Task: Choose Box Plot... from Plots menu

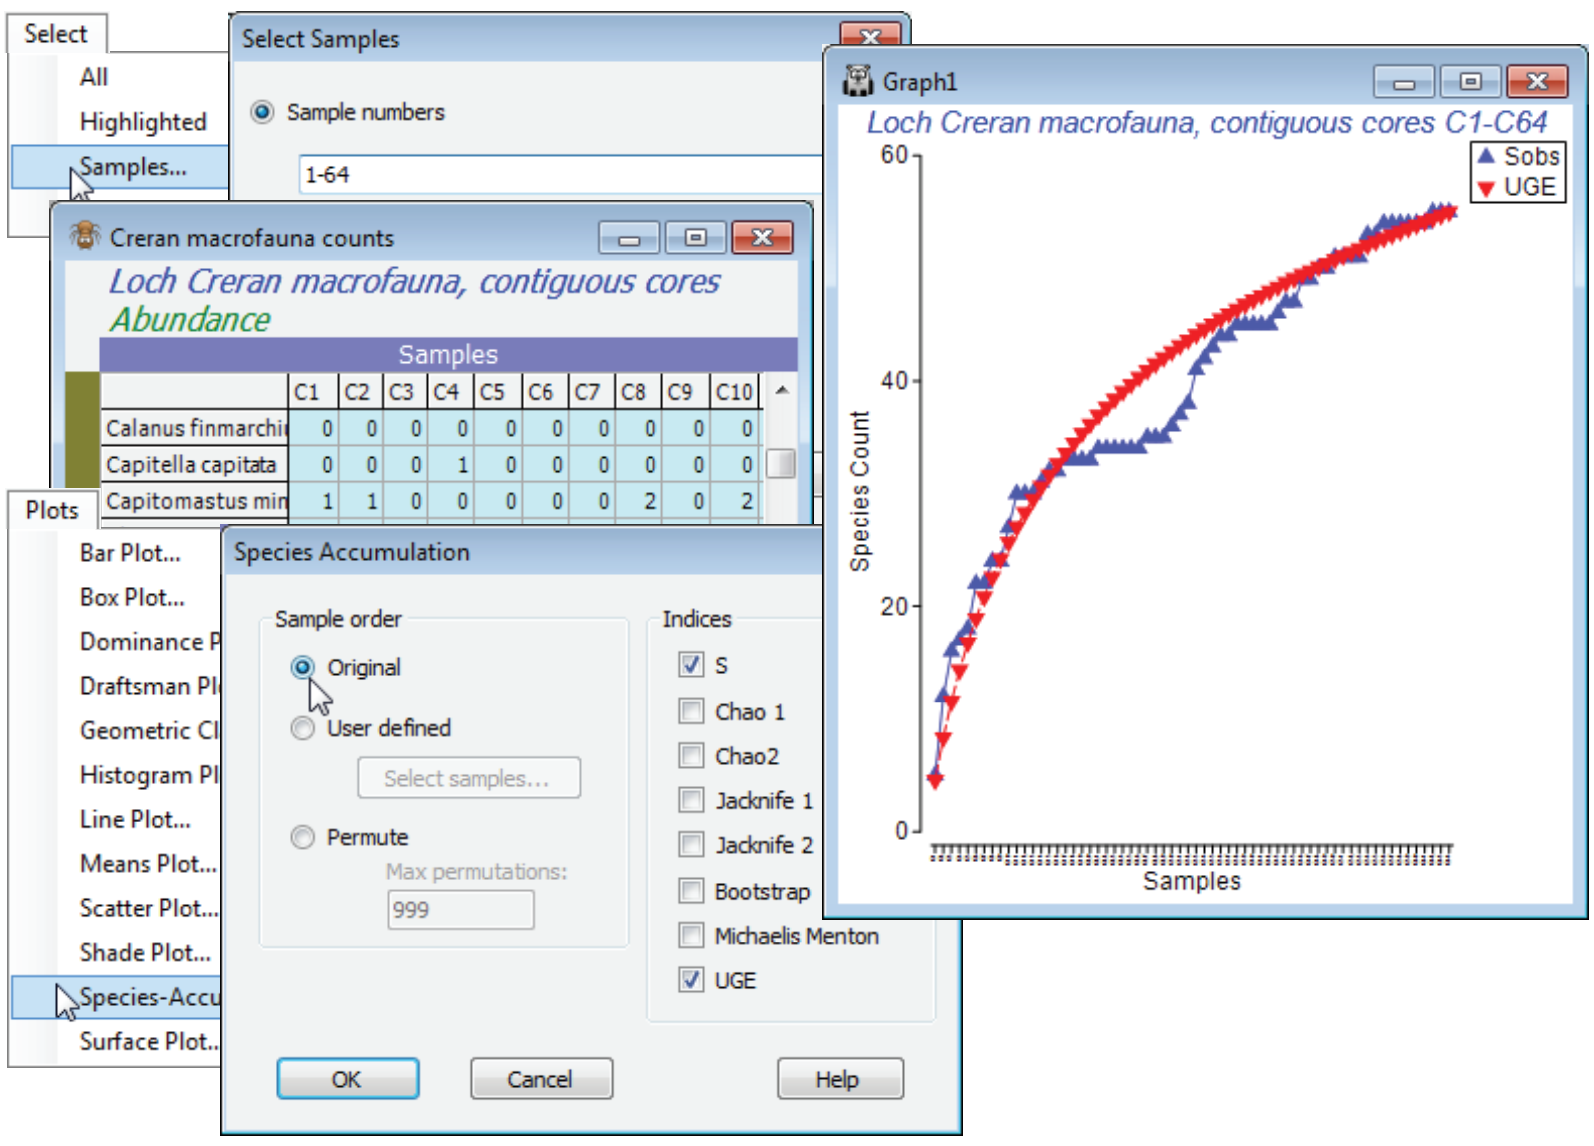Action: (132, 597)
